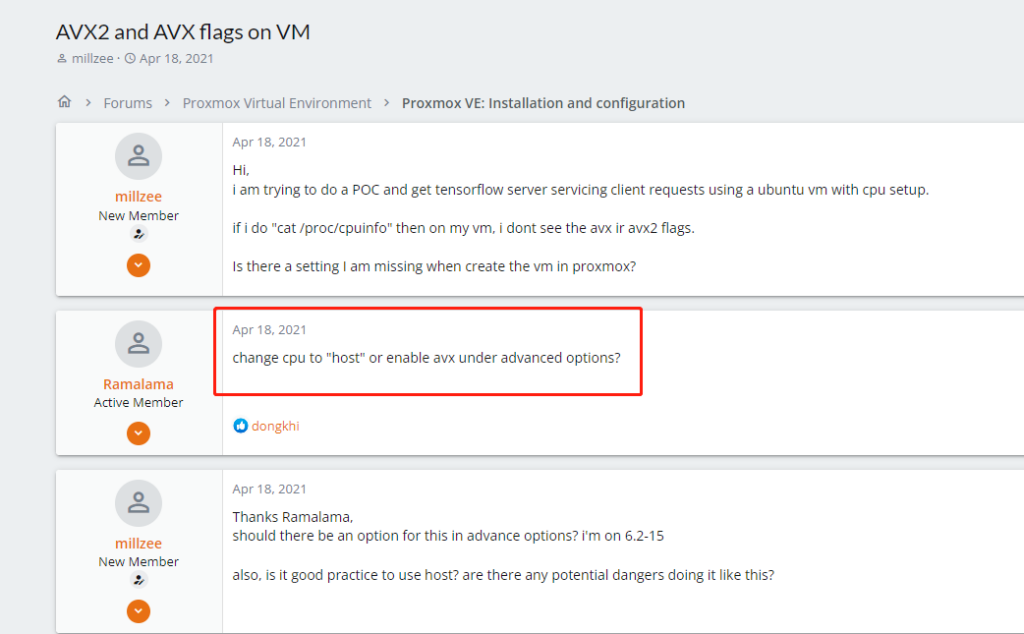This screenshot has width=1024, height=634.
Task: Open the Proxmox Virtual Environment breadcrumb
Action: pyautogui.click(x=277, y=103)
